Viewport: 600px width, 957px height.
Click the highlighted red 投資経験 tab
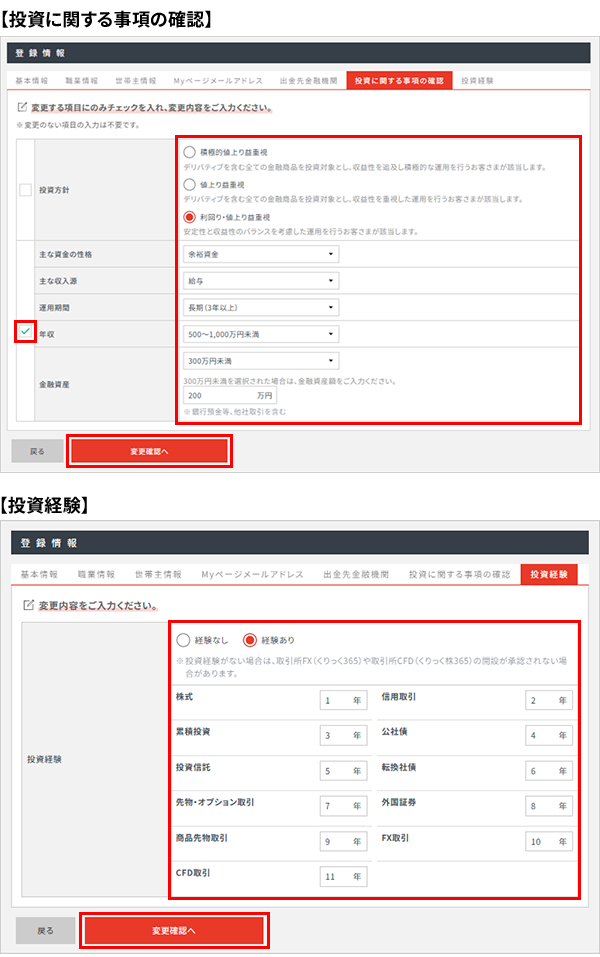point(549,574)
